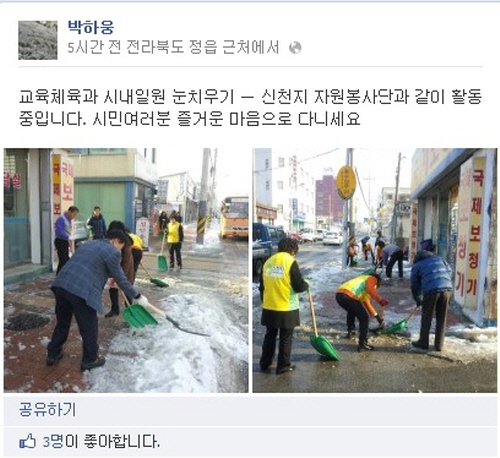Click the man in blue checkered jacket
The image size is (500, 458).
click(88, 299)
